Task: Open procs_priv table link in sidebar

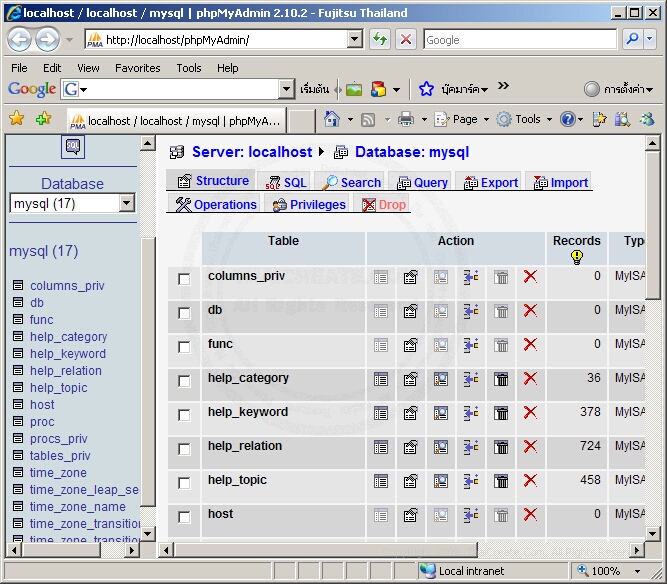Action: tap(59, 439)
